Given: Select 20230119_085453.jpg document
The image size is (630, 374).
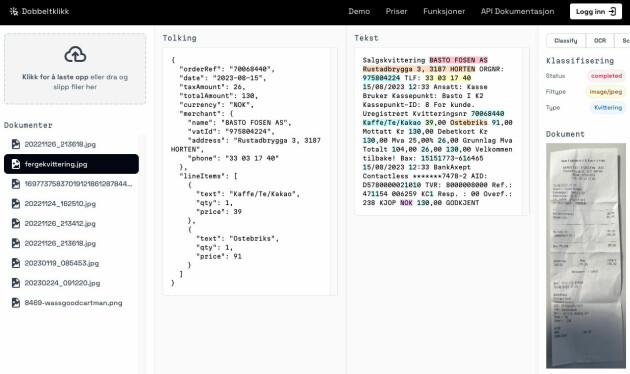Looking at the screenshot, I should pos(72,263).
